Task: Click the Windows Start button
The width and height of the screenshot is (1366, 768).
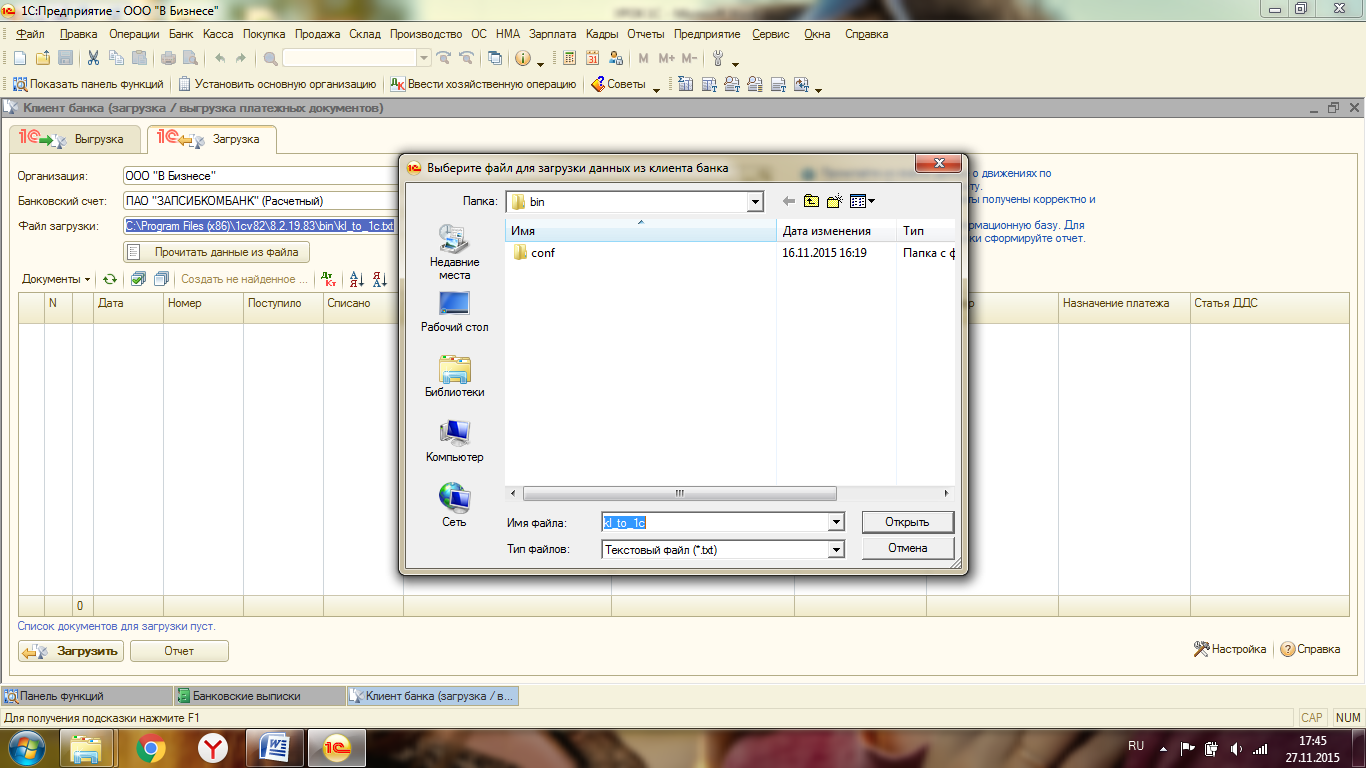Action: pyautogui.click(x=28, y=748)
